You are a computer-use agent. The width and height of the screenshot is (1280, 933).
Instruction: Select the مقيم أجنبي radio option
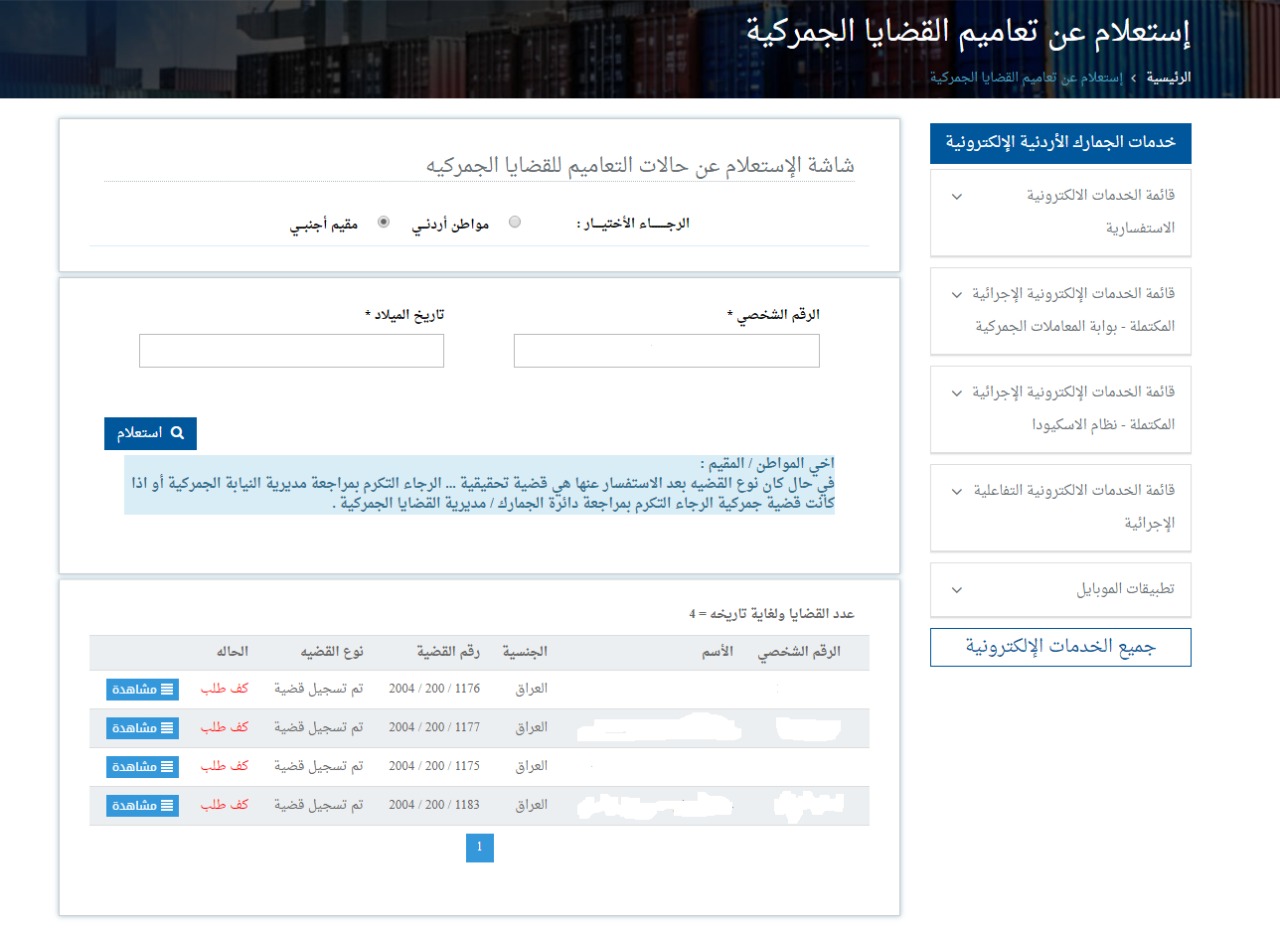tap(383, 223)
